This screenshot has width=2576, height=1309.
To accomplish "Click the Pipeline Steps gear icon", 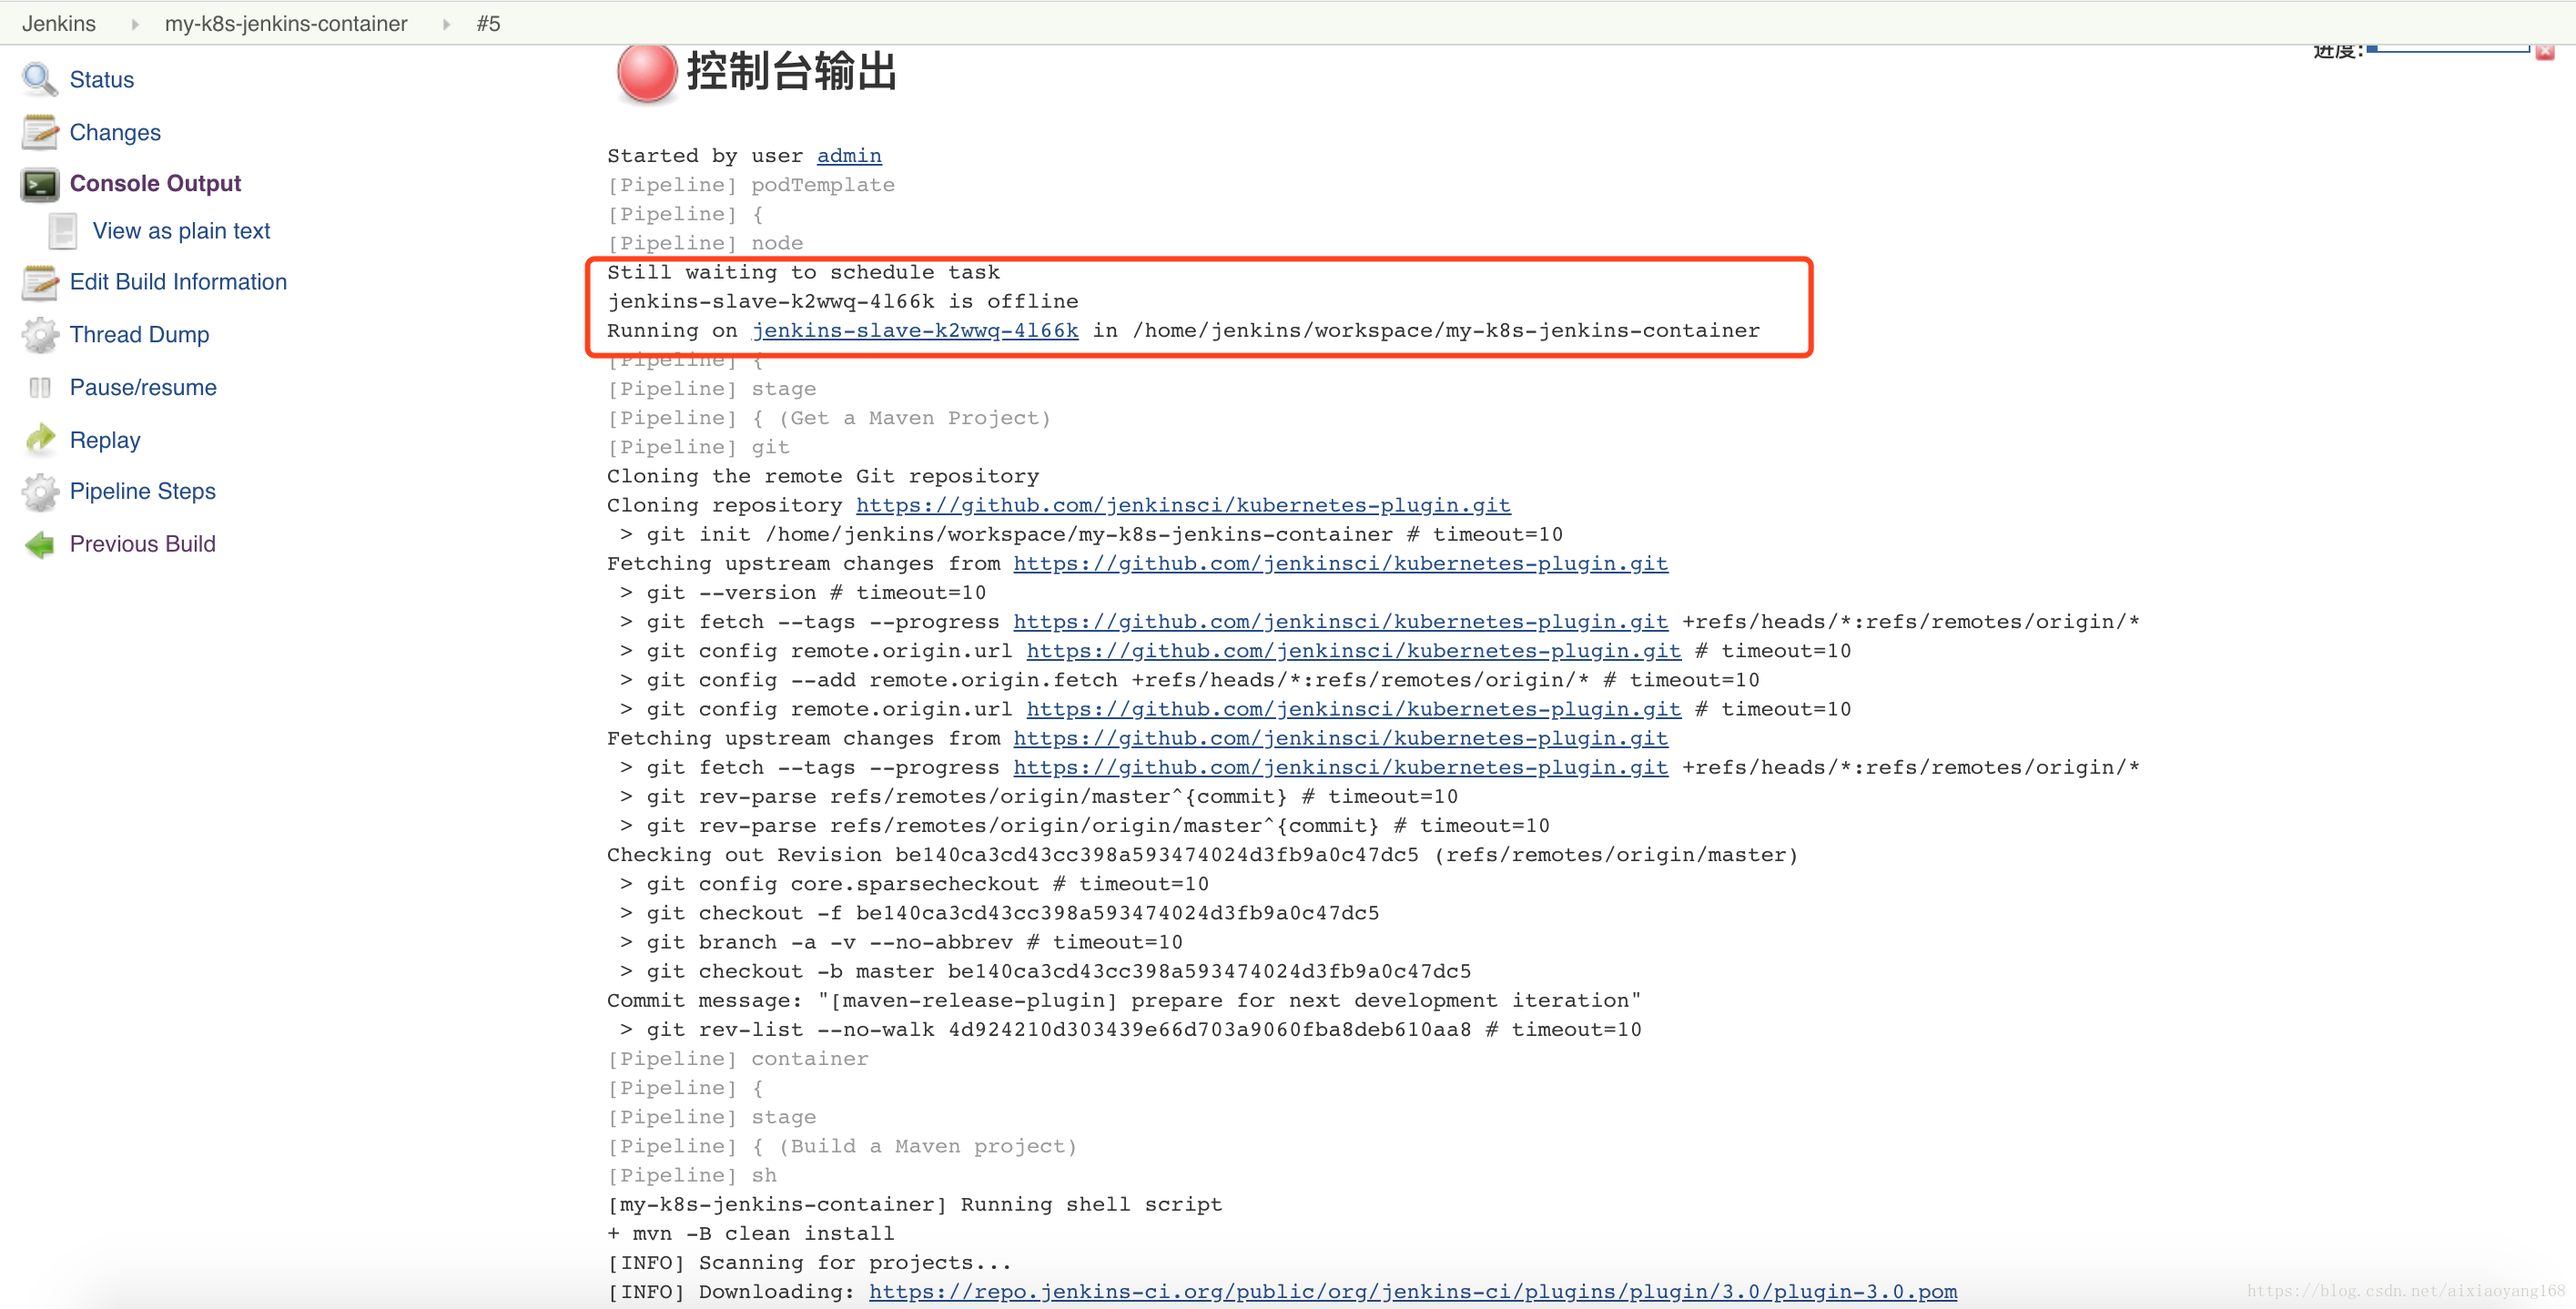I will click(40, 491).
